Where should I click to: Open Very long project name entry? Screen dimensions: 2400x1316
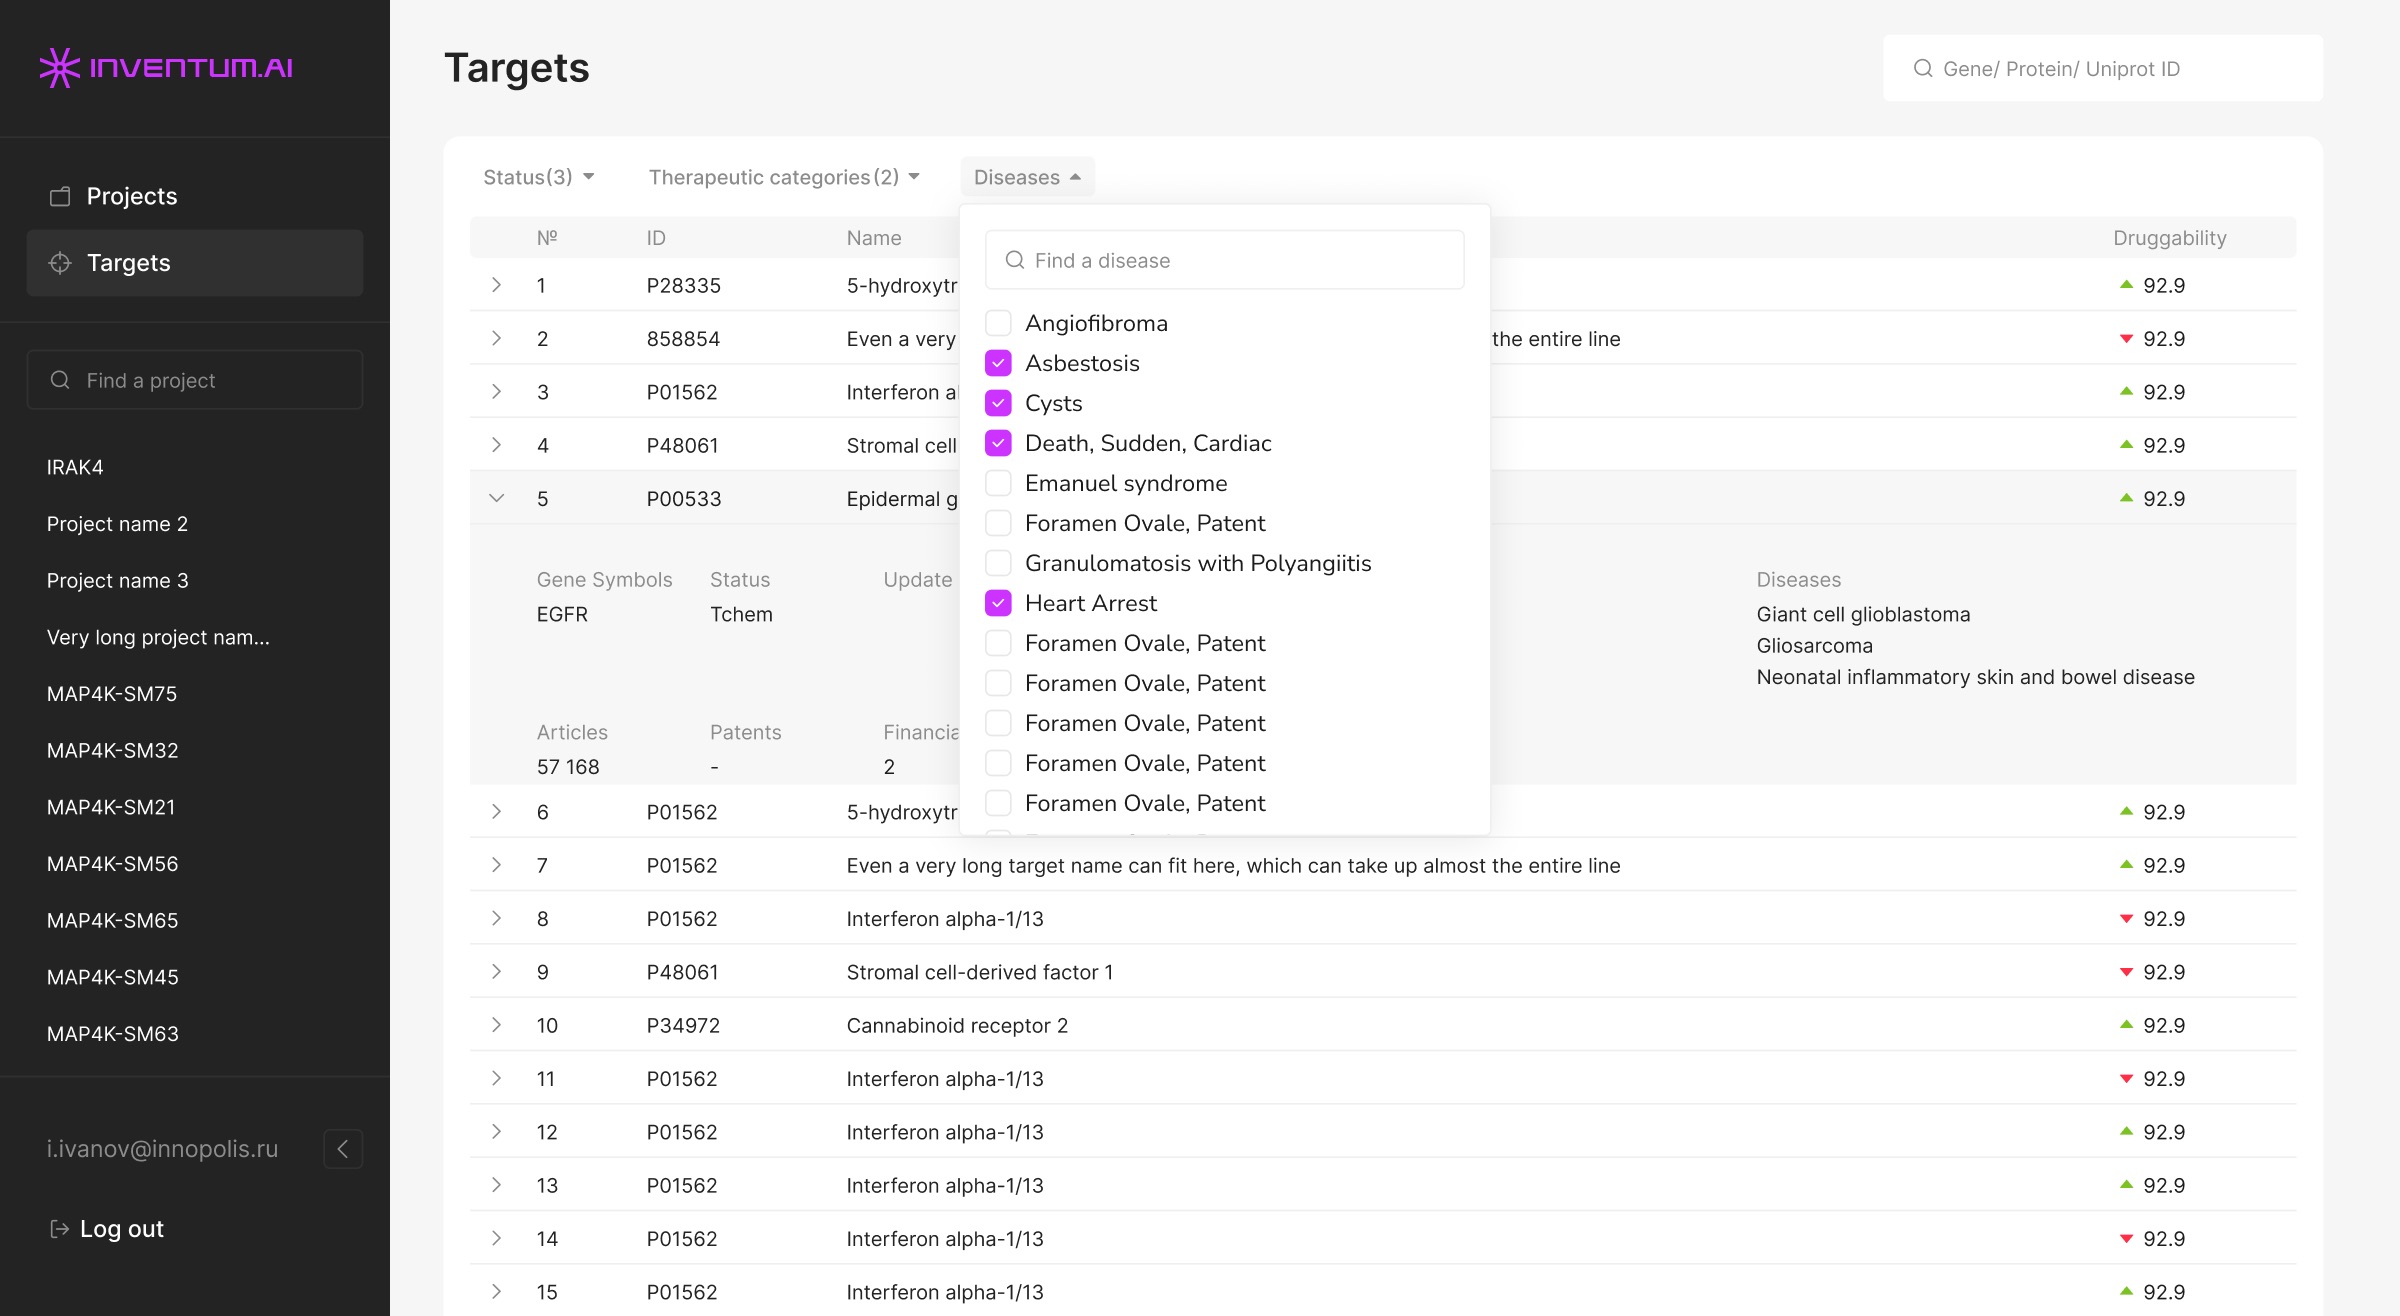click(158, 637)
